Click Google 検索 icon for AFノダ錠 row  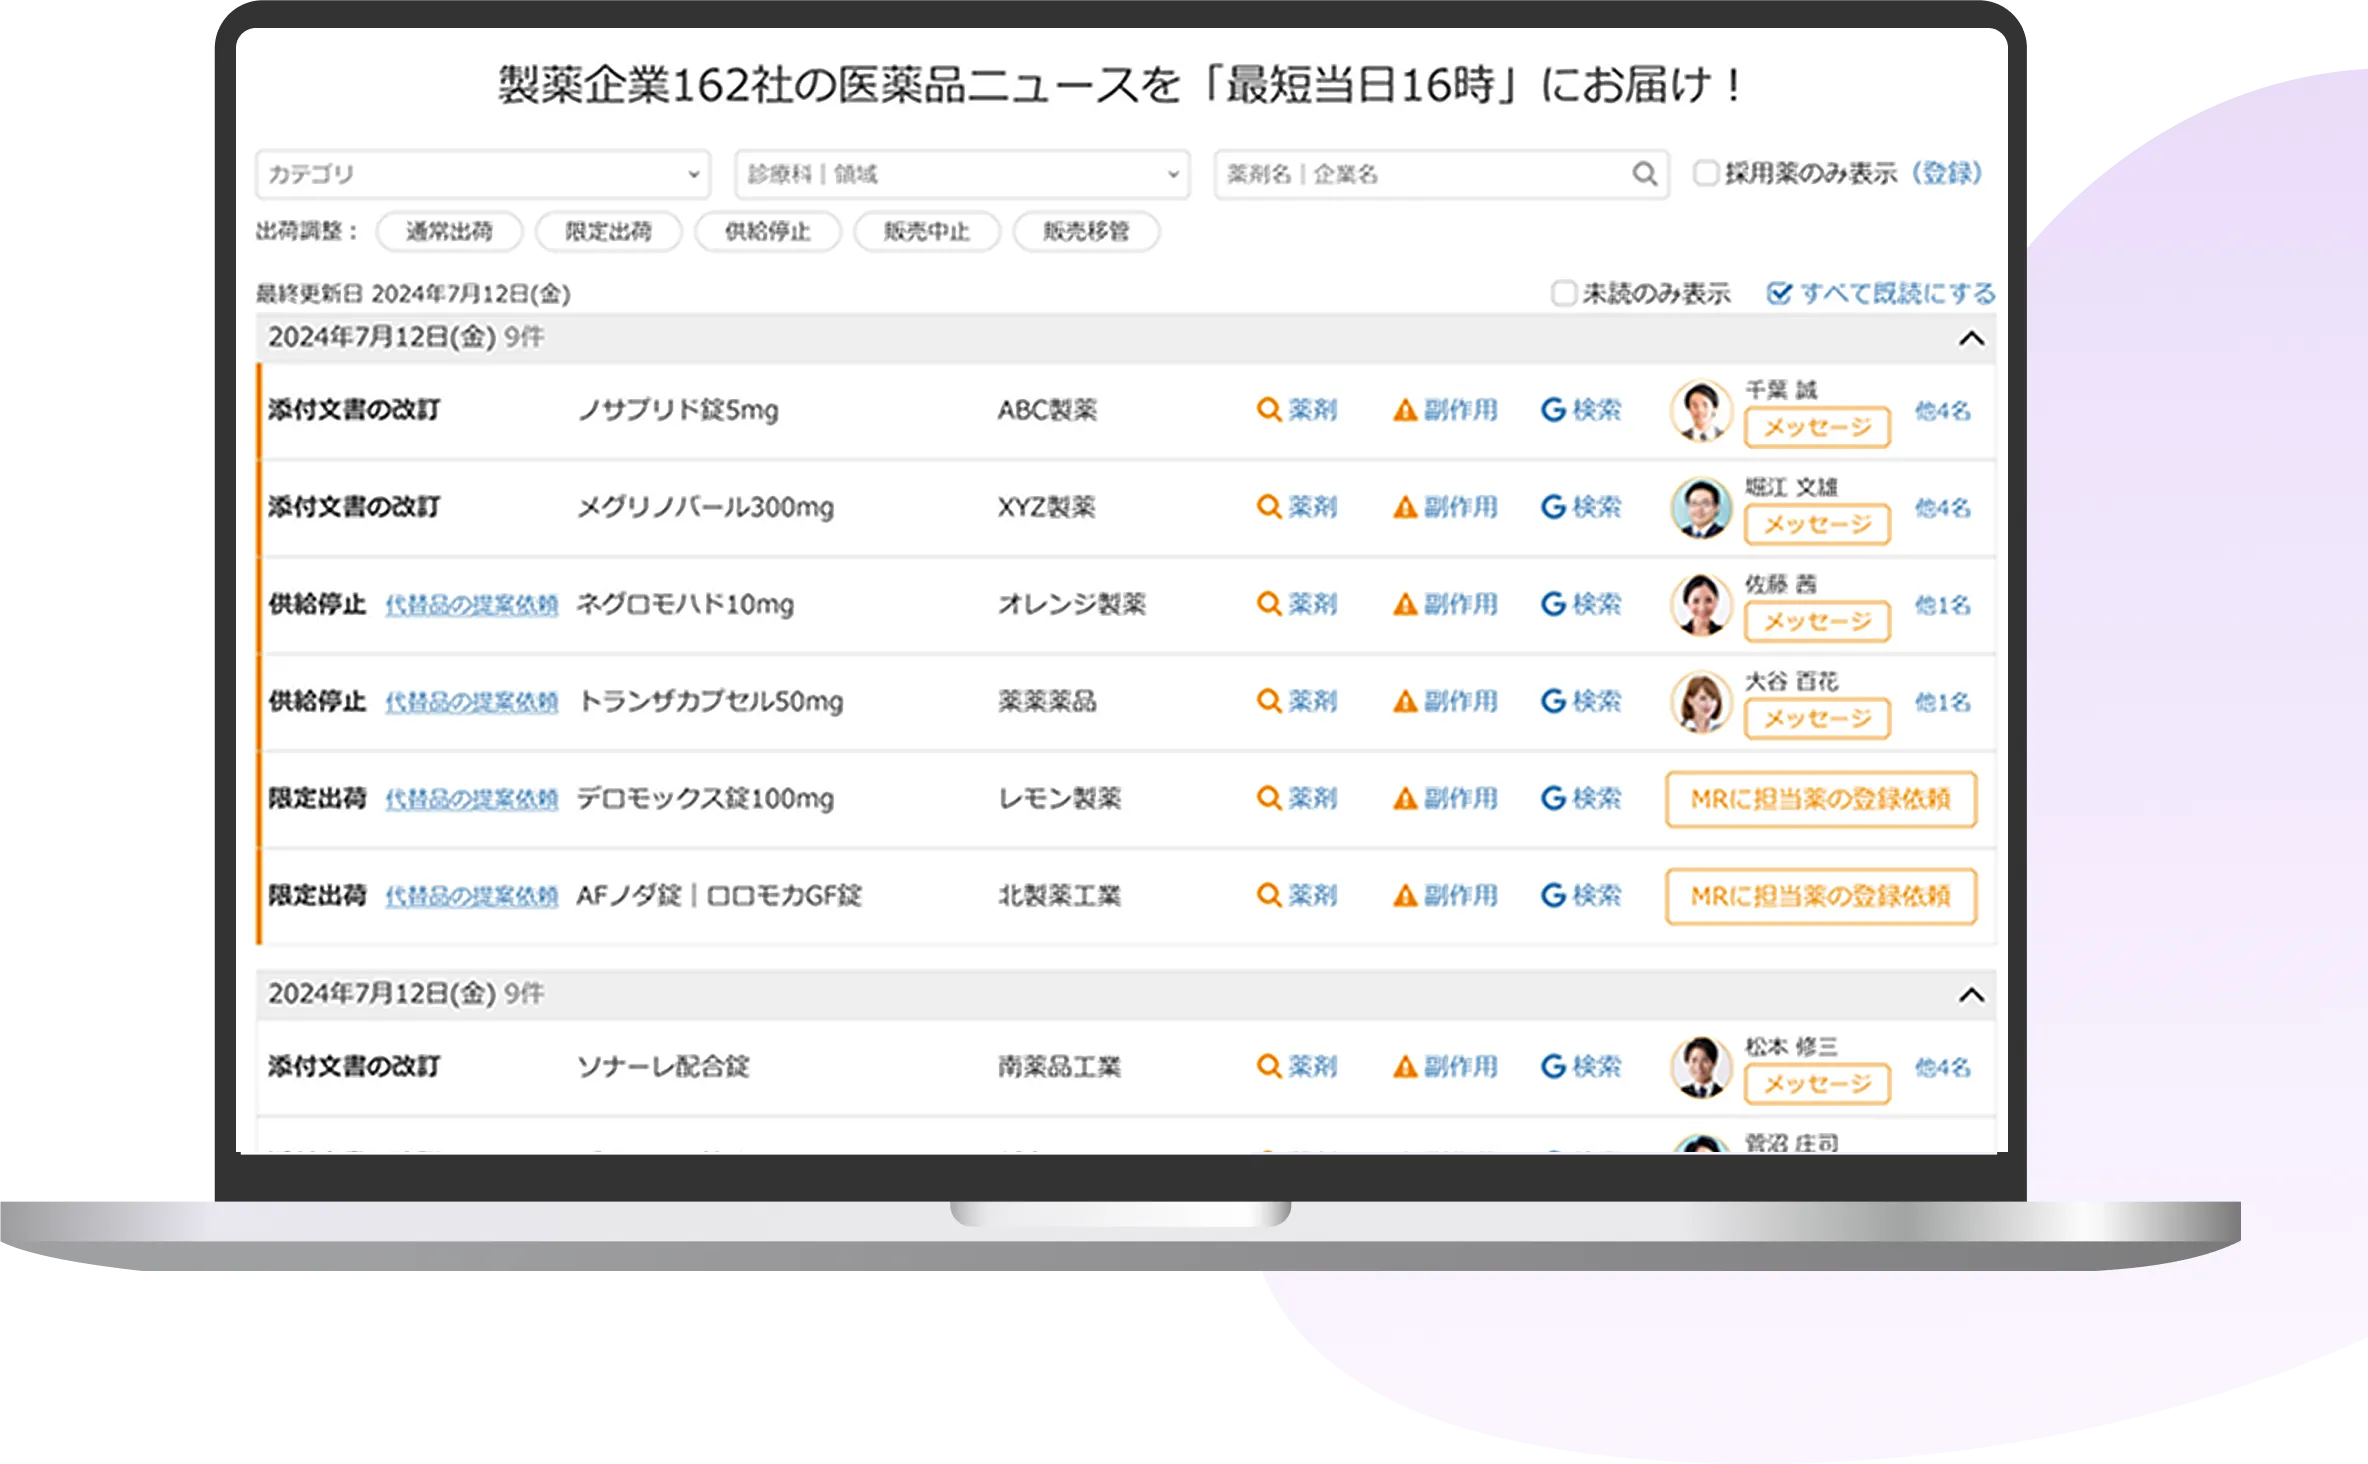click(x=1553, y=895)
